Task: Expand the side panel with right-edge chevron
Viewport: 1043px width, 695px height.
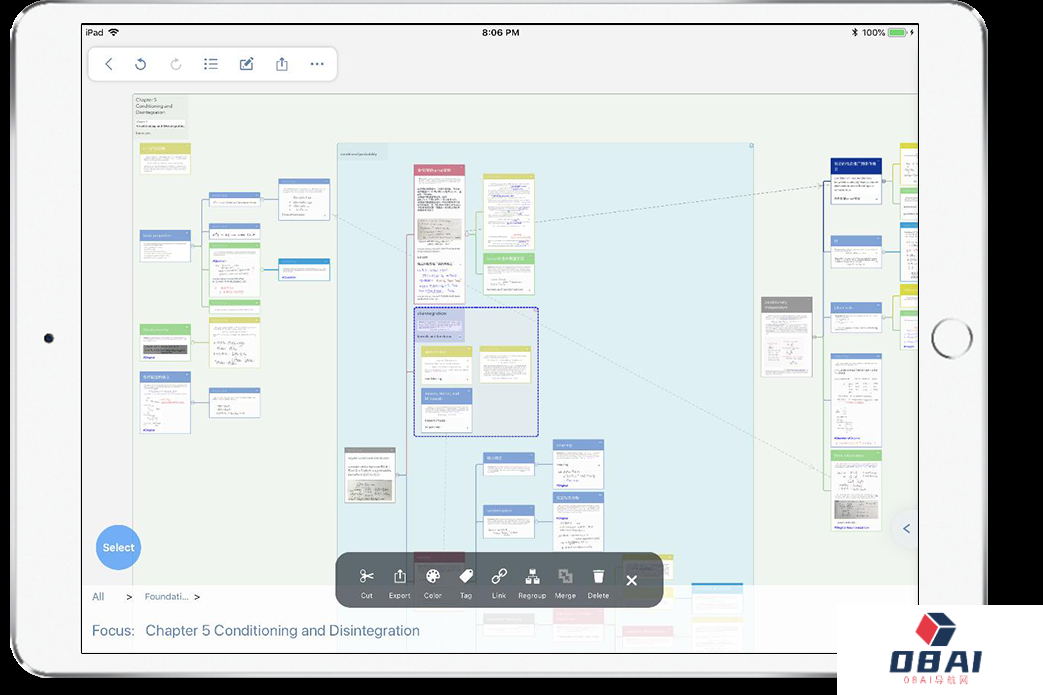Action: [x=906, y=529]
